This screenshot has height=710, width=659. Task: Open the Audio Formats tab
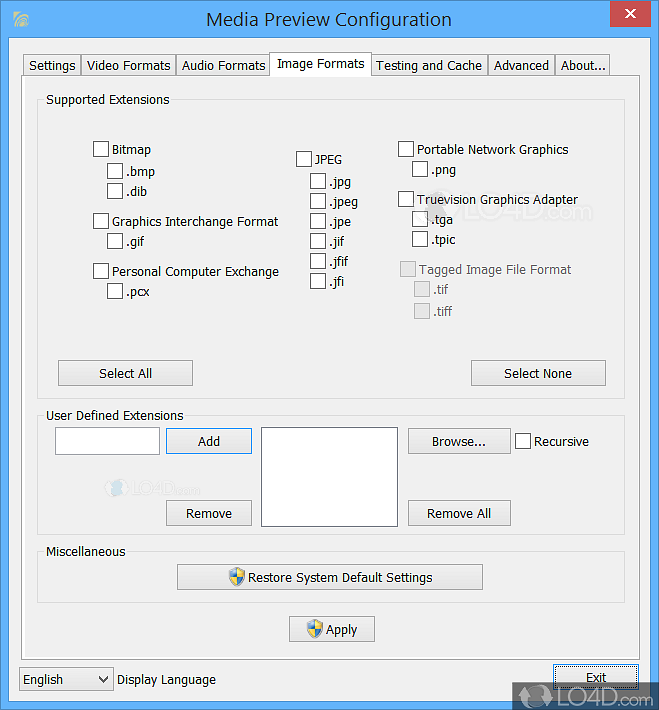click(x=223, y=65)
